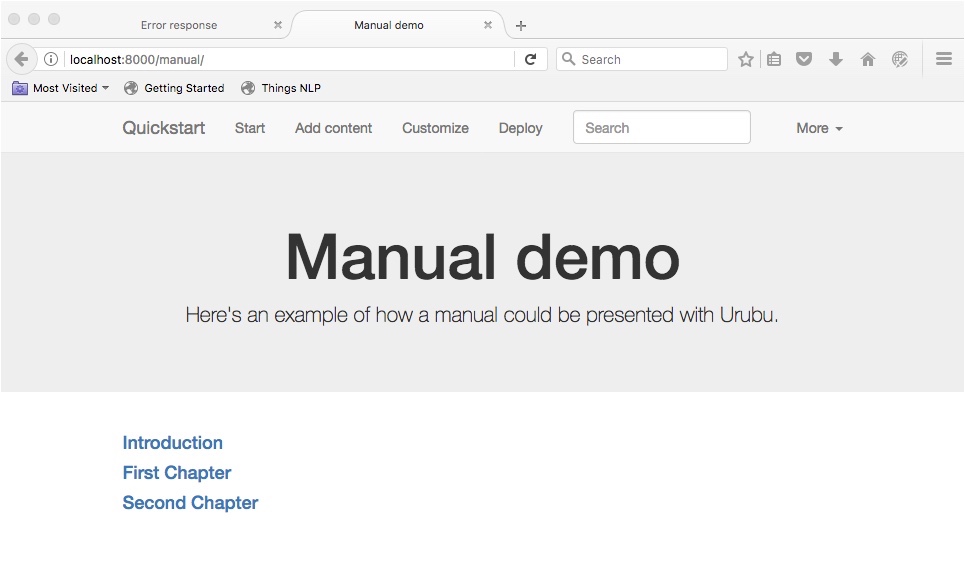Click the Manual demo page heading

pyautogui.click(x=482, y=257)
